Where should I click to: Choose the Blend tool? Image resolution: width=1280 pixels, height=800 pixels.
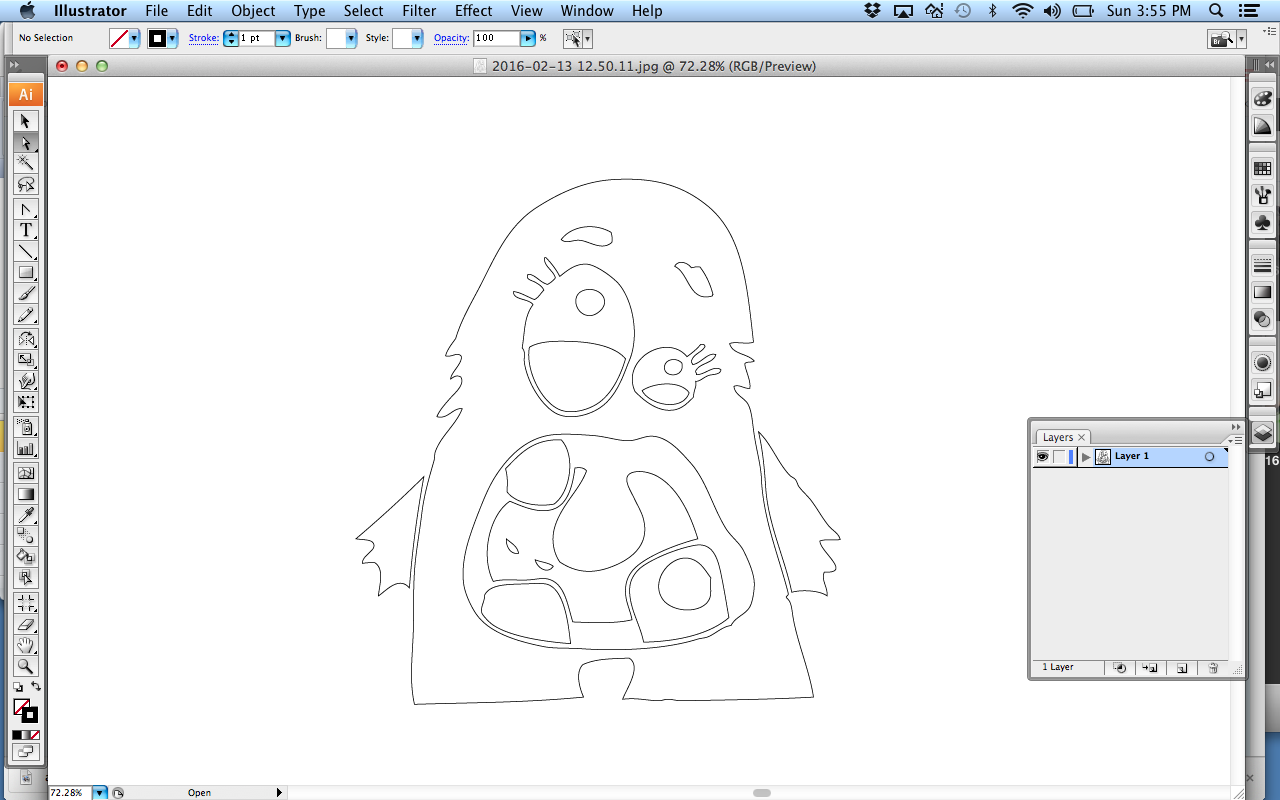(26, 536)
